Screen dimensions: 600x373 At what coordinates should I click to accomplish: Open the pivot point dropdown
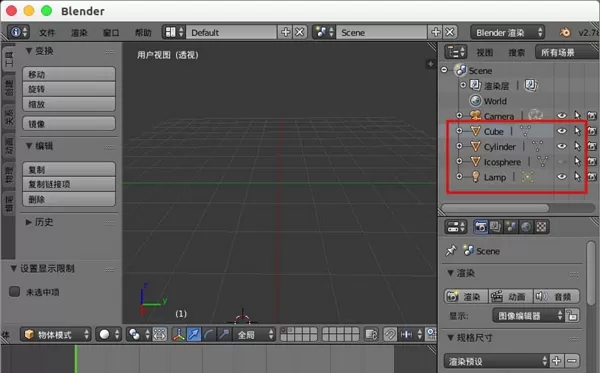[139, 334]
